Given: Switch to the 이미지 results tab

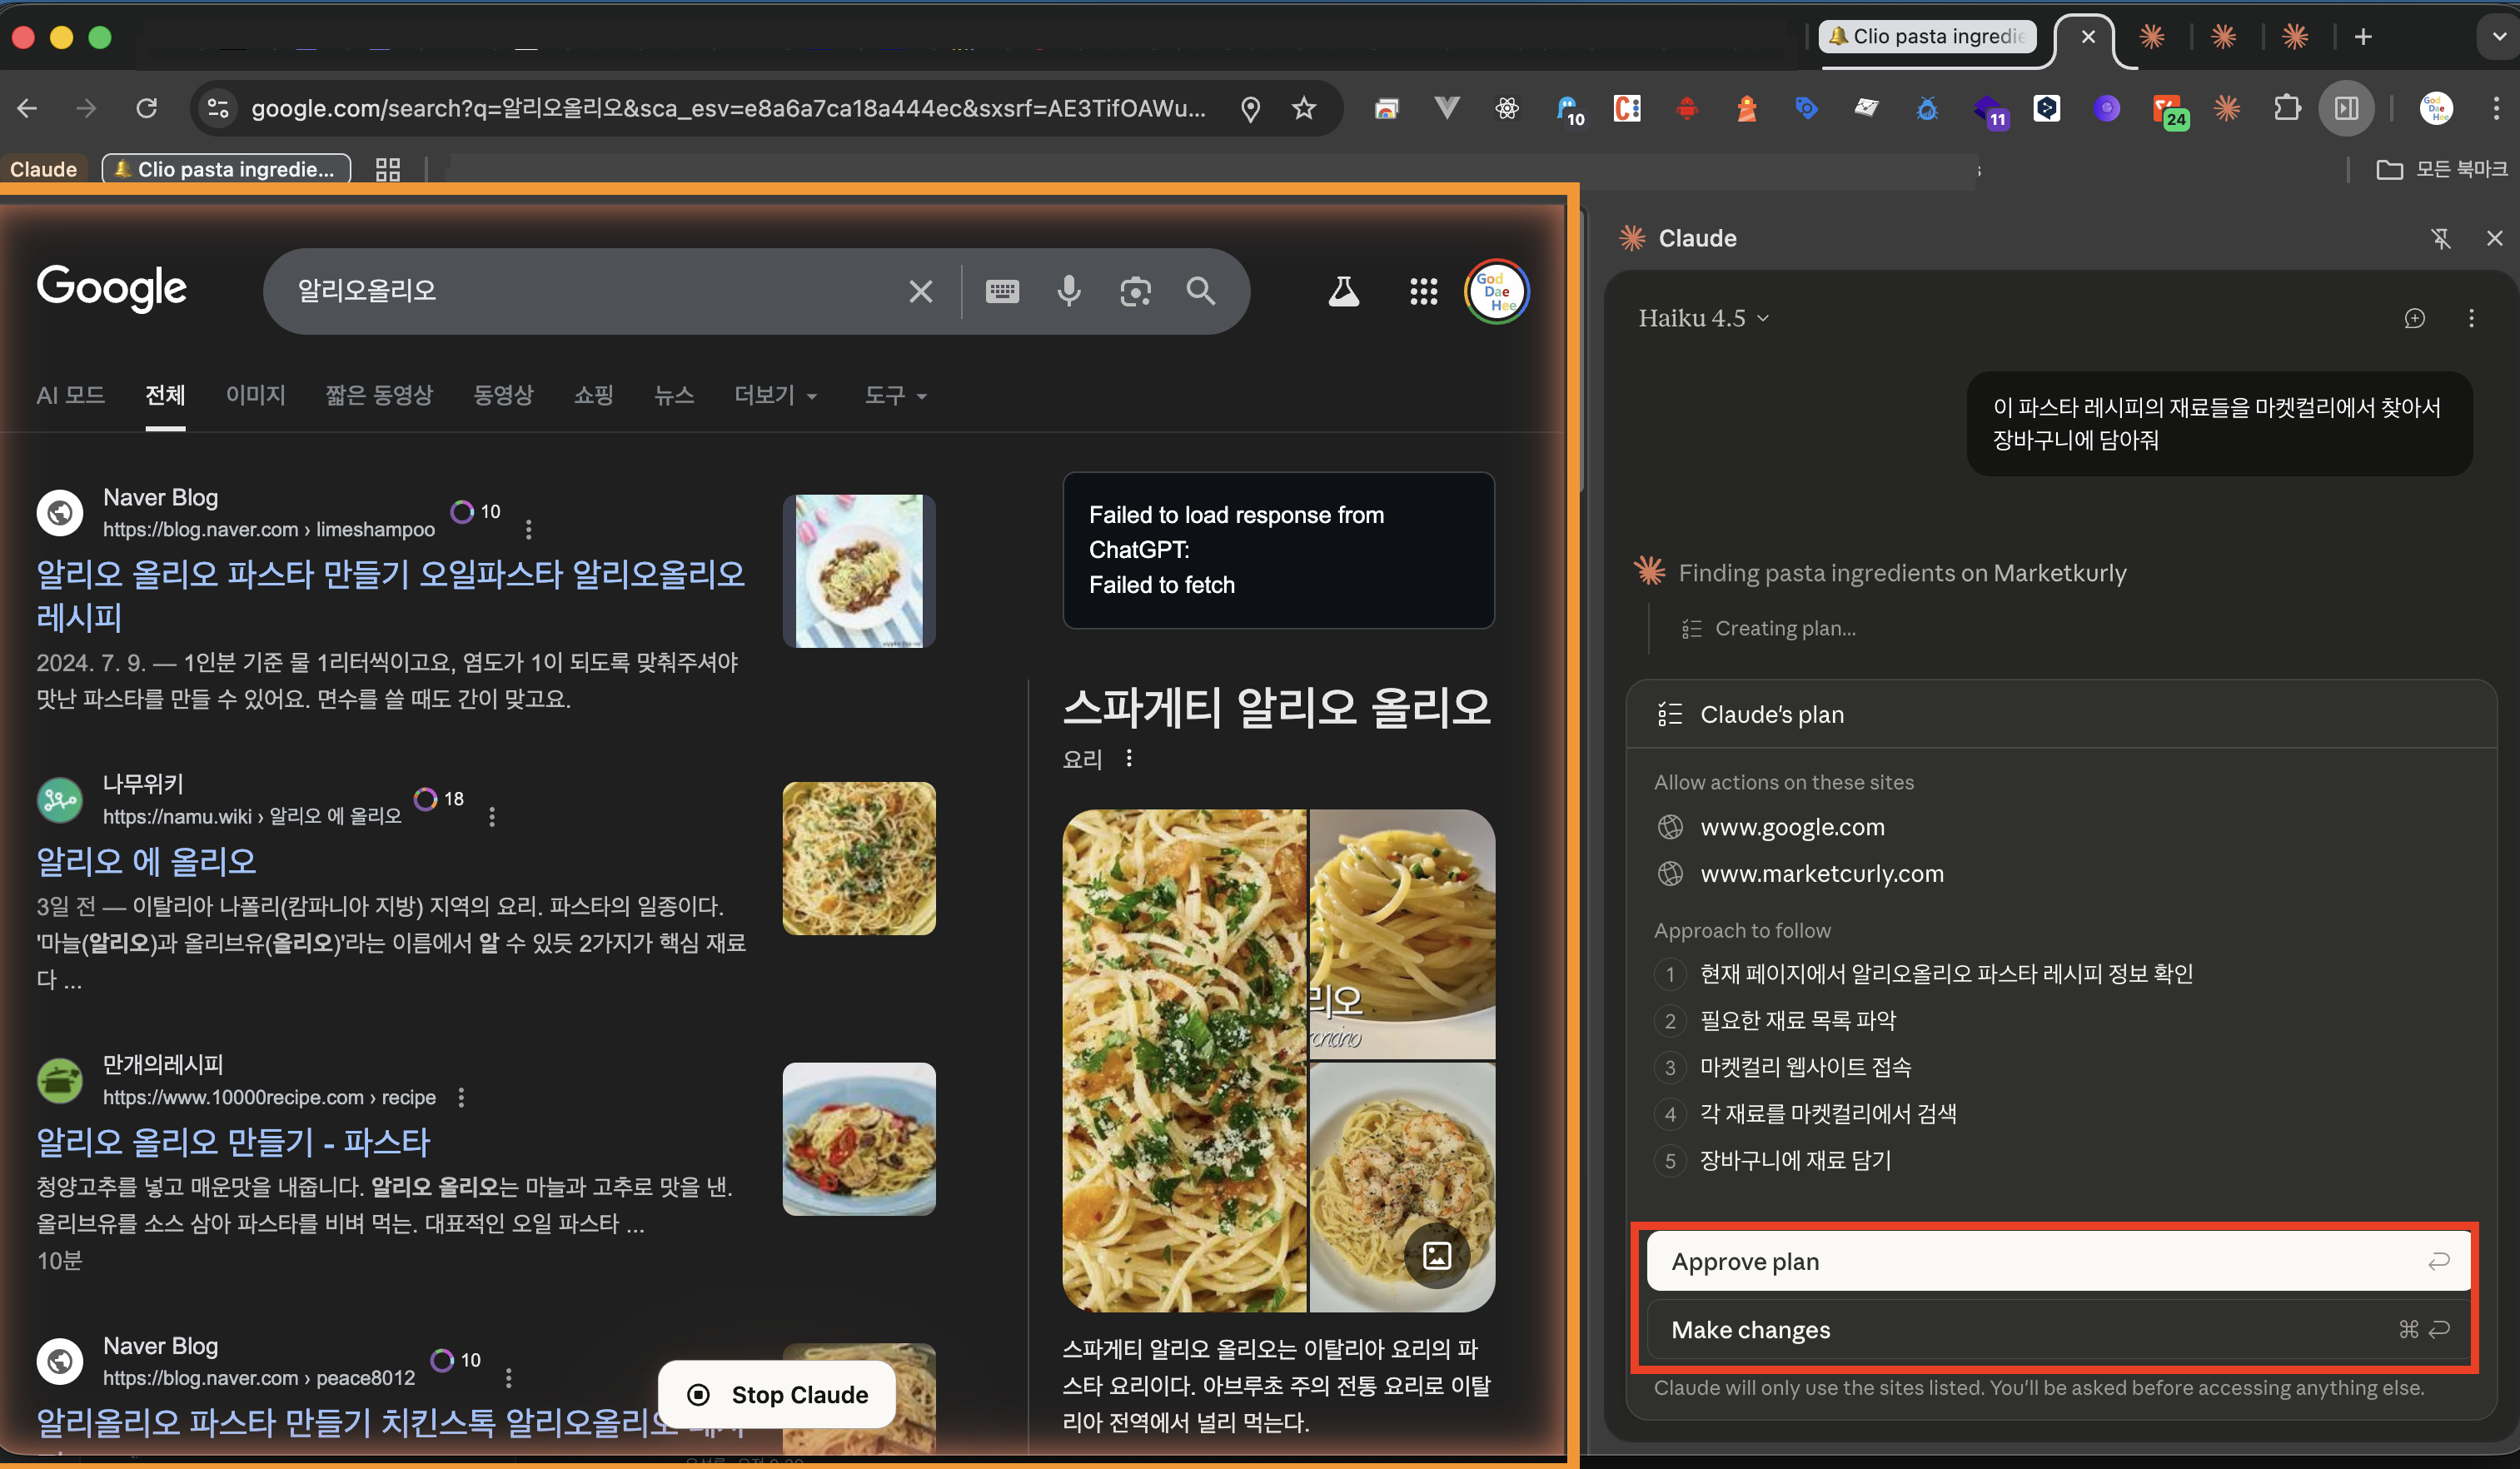Looking at the screenshot, I should pyautogui.click(x=255, y=395).
